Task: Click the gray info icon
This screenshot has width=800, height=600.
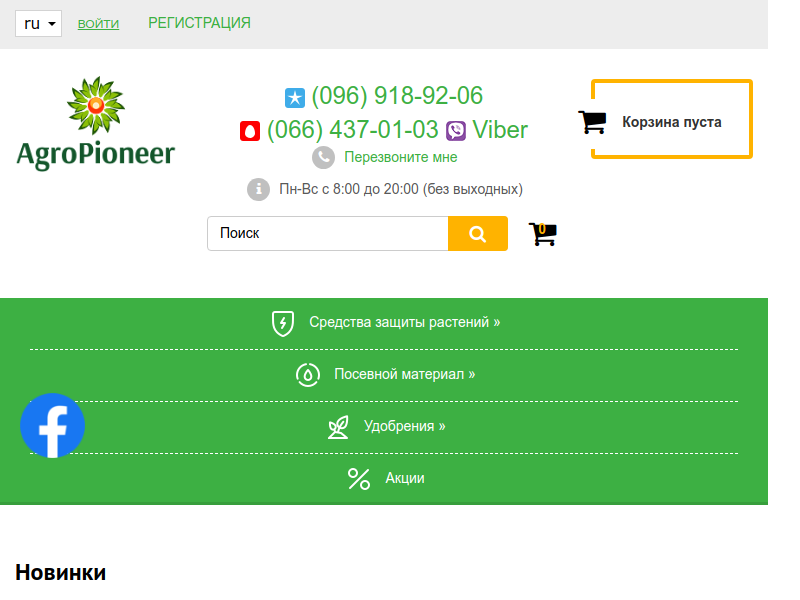Action: [259, 189]
